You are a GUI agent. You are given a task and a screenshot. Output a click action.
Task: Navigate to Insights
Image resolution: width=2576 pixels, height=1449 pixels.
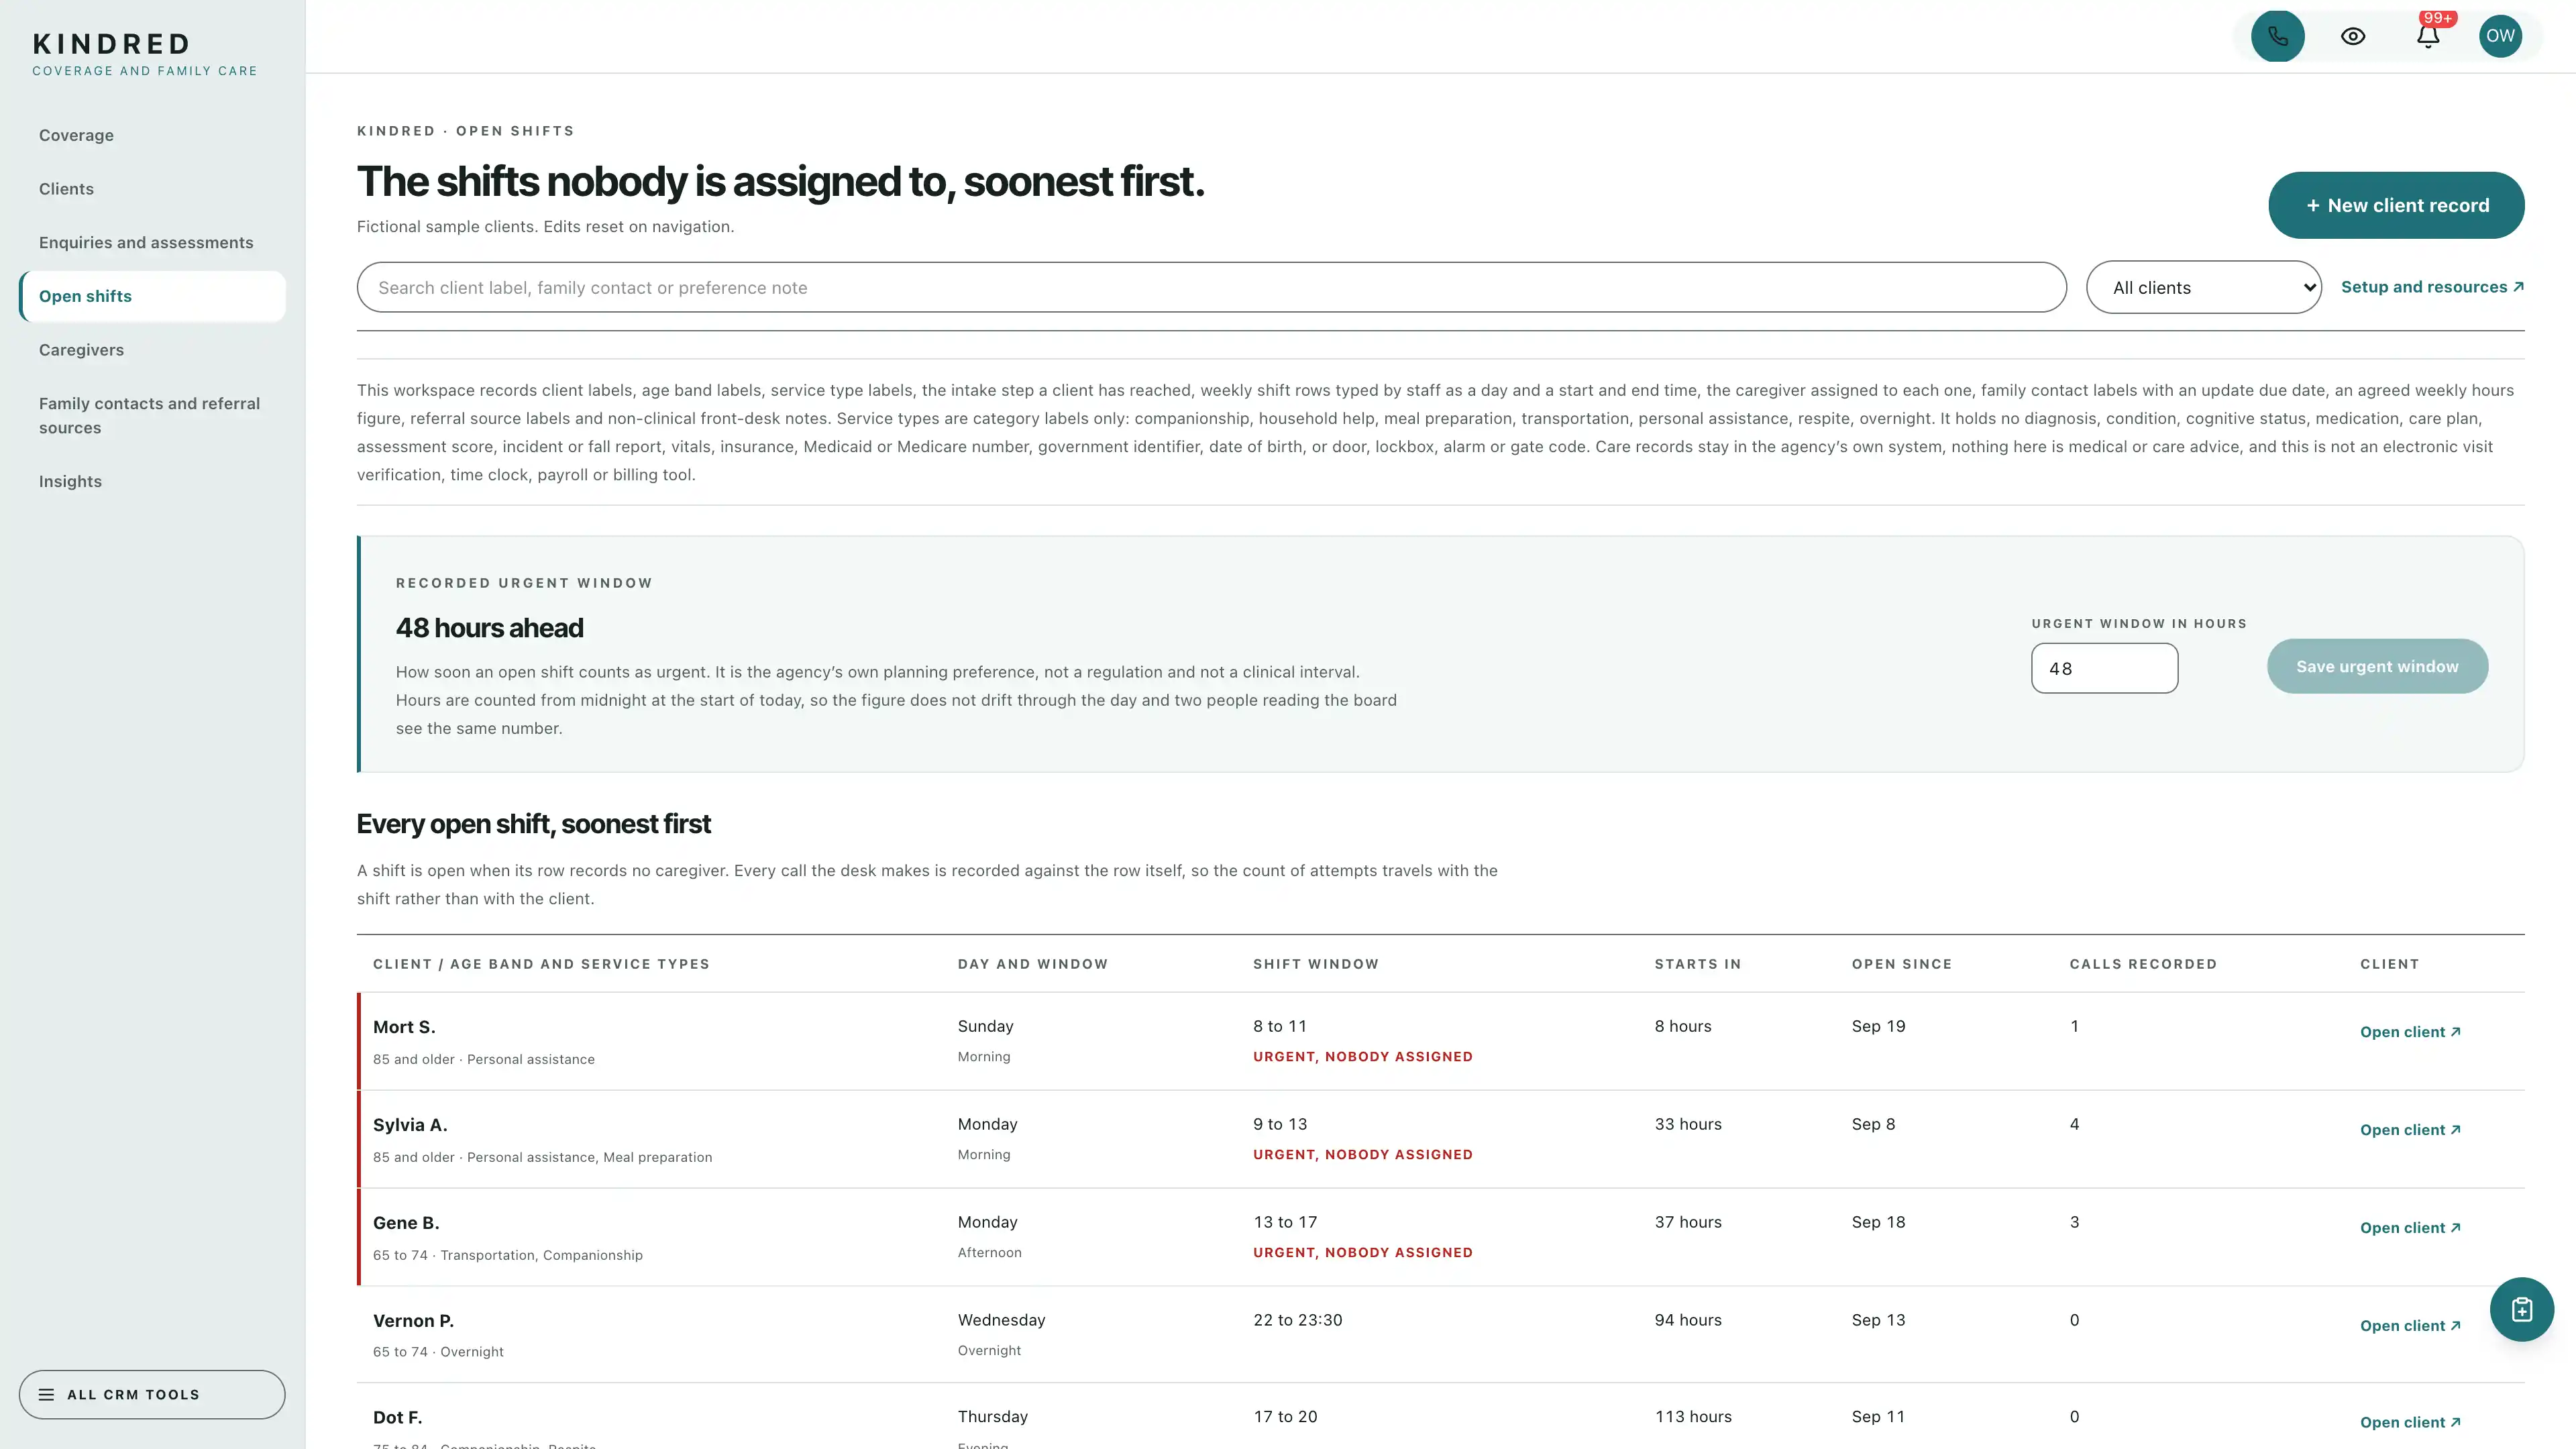pos(70,481)
